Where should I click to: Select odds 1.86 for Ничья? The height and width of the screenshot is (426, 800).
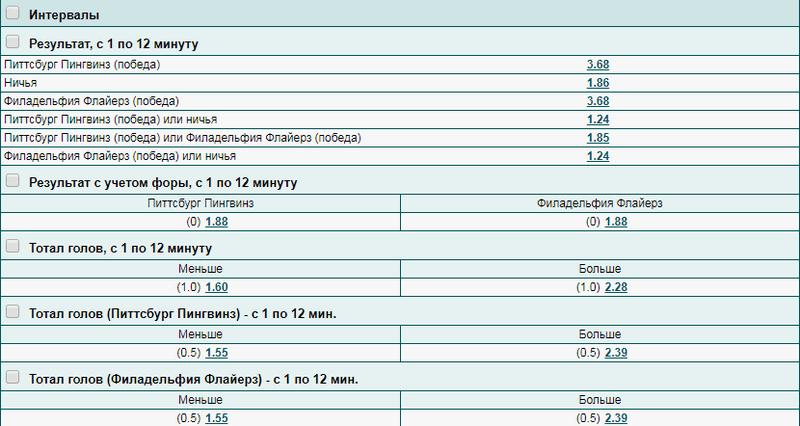coord(598,83)
